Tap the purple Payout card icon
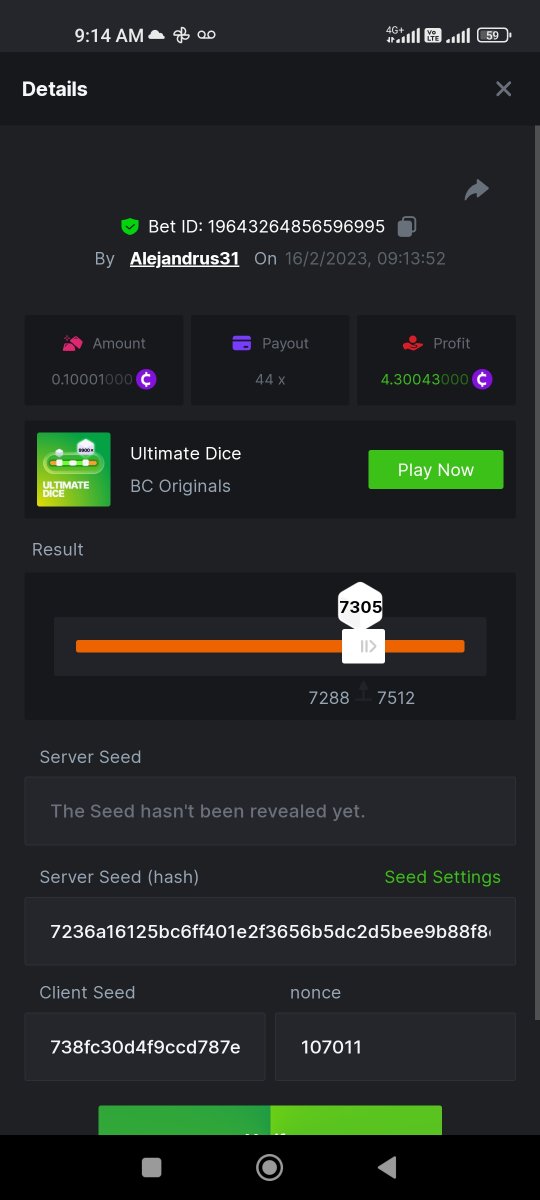The image size is (540, 1200). 241,343
